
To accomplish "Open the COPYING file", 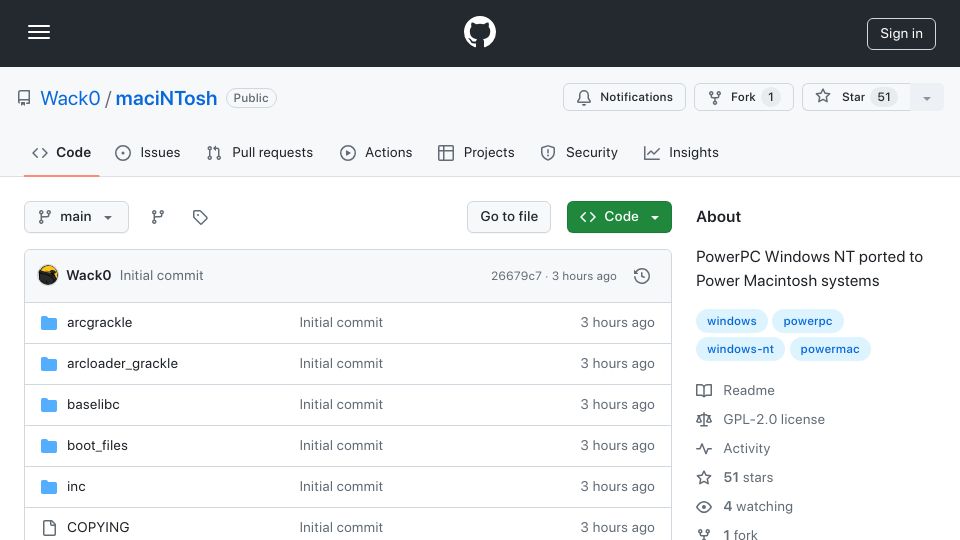I will point(98,527).
